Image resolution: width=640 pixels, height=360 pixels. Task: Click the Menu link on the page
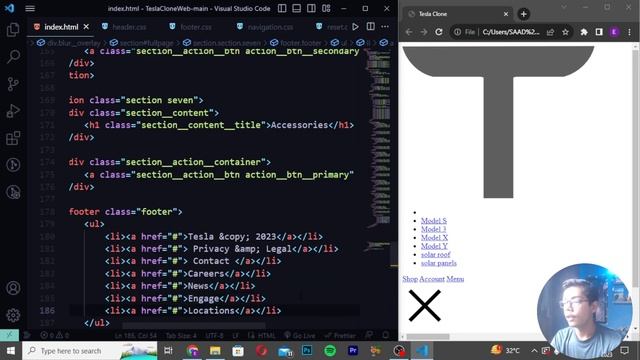455,279
